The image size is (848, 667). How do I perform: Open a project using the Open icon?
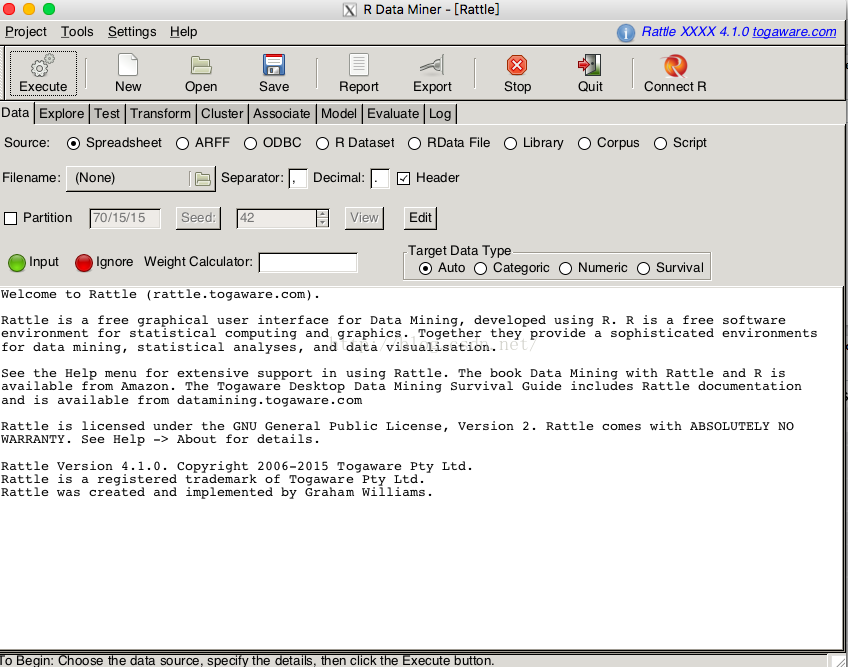pyautogui.click(x=201, y=65)
